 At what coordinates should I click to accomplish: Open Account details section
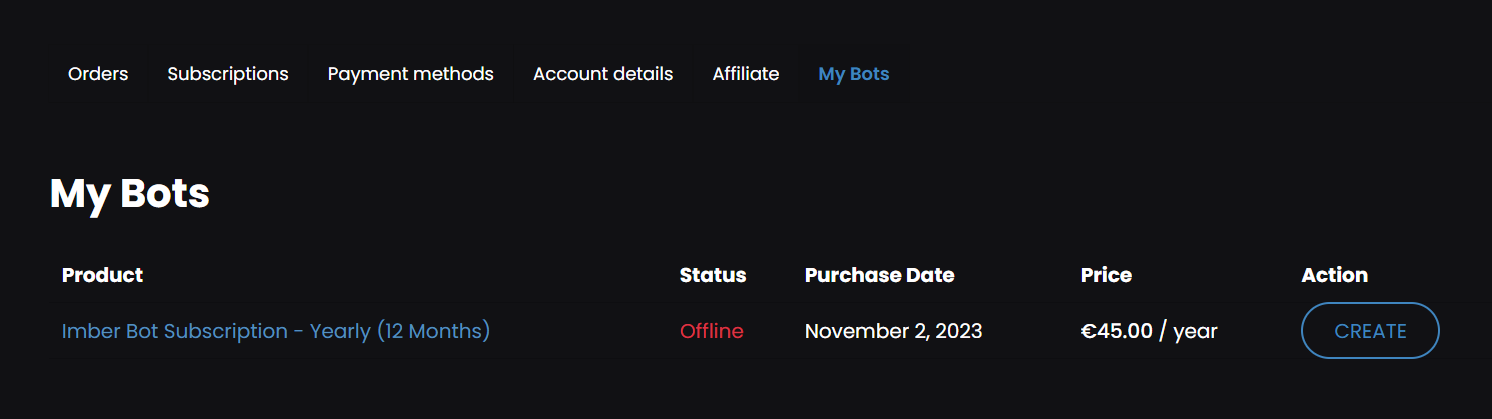coord(603,74)
